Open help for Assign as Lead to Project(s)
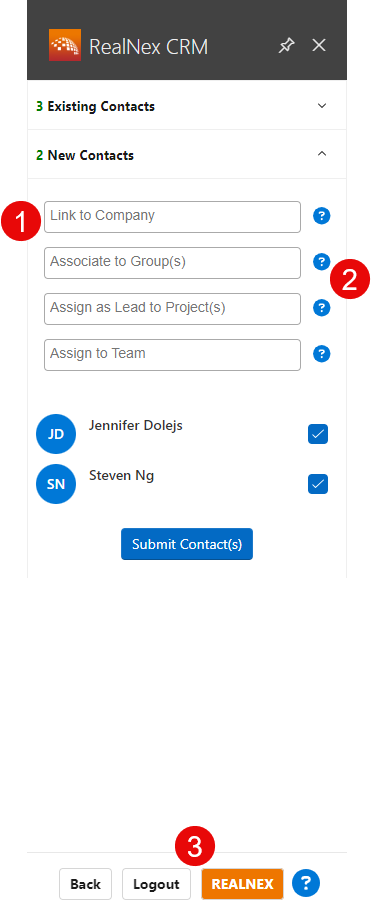The width and height of the screenshot is (371, 915). pyautogui.click(x=321, y=308)
